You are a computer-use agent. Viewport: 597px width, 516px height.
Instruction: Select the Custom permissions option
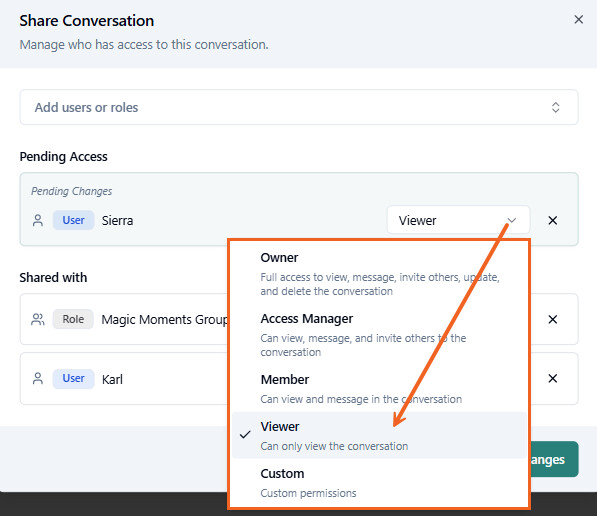point(379,482)
